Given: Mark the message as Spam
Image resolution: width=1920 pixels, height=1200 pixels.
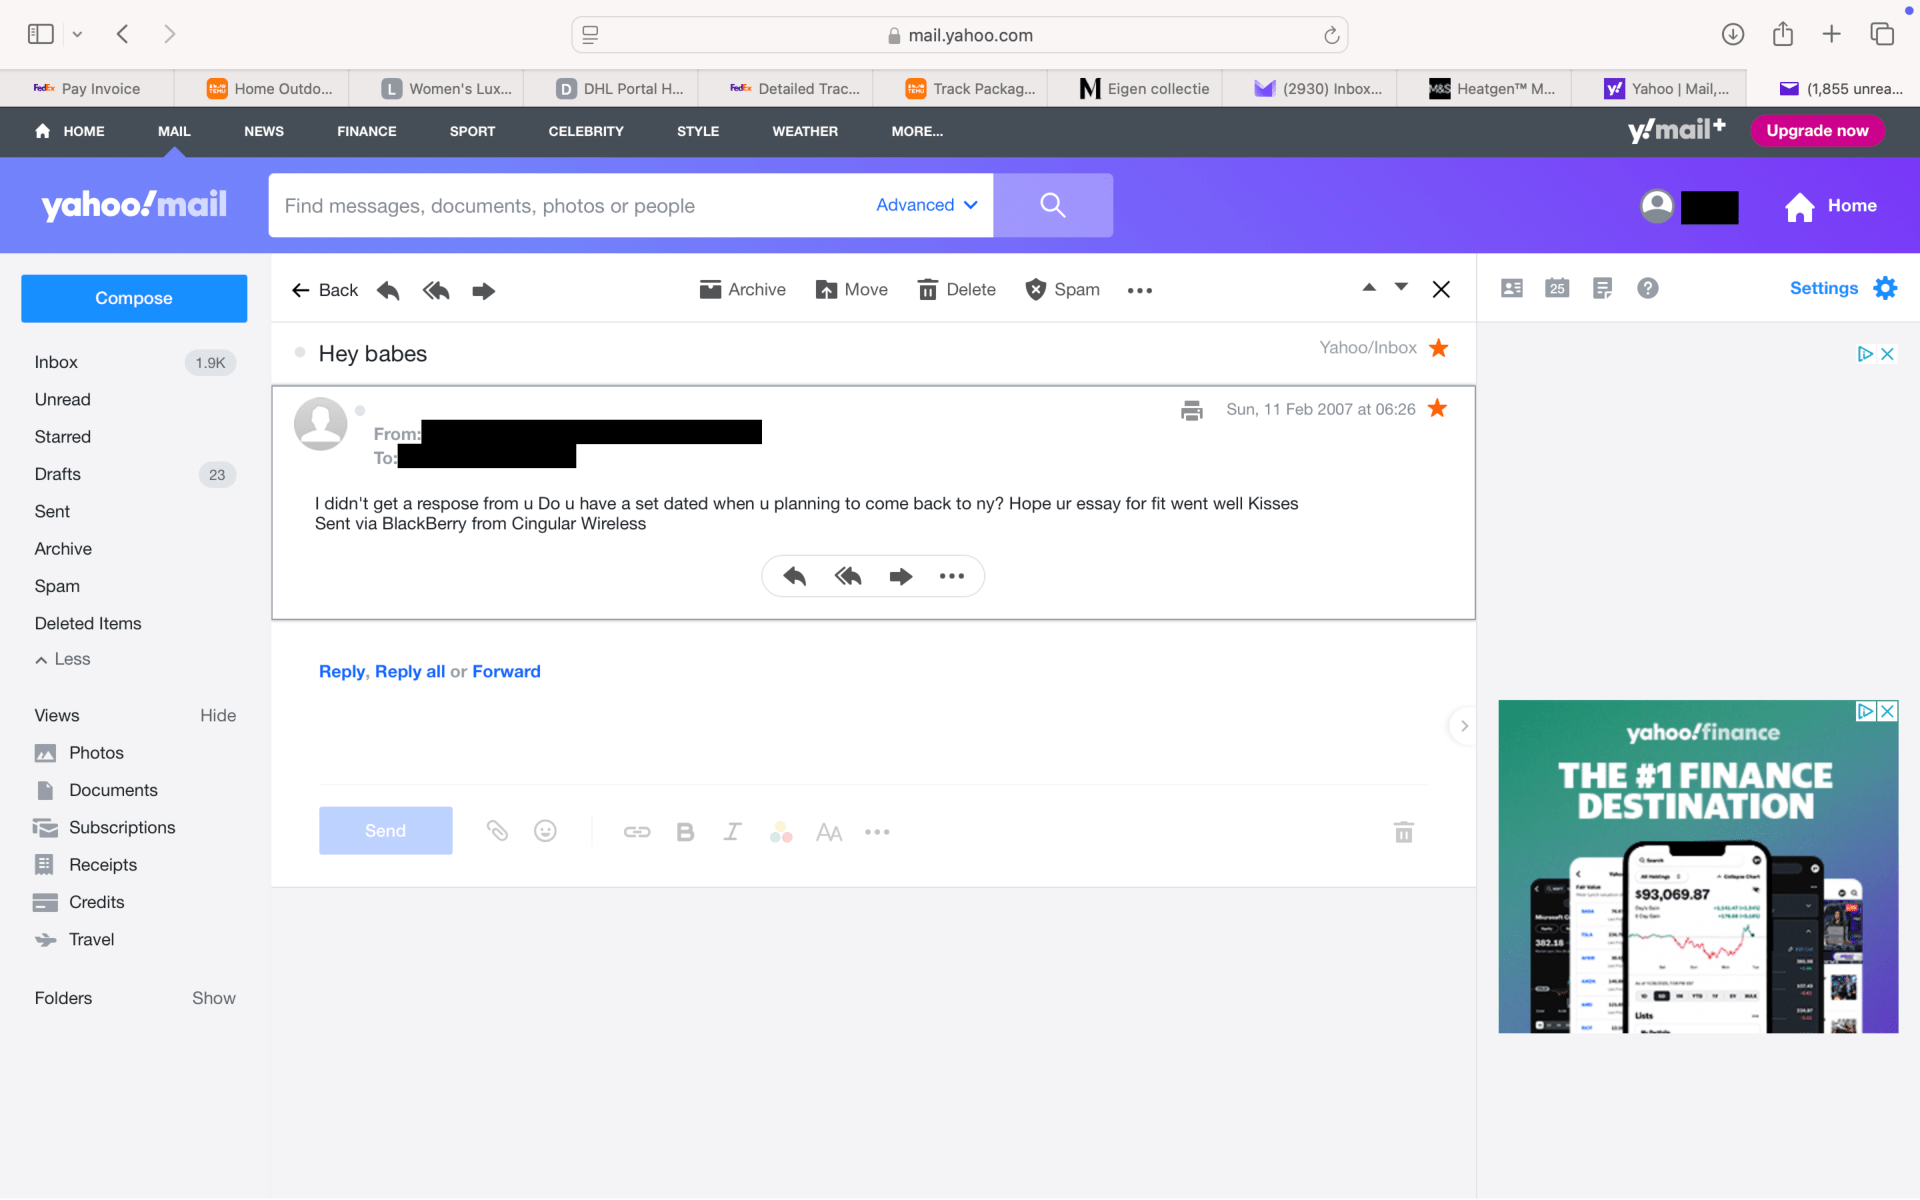Looking at the screenshot, I should coord(1062,290).
